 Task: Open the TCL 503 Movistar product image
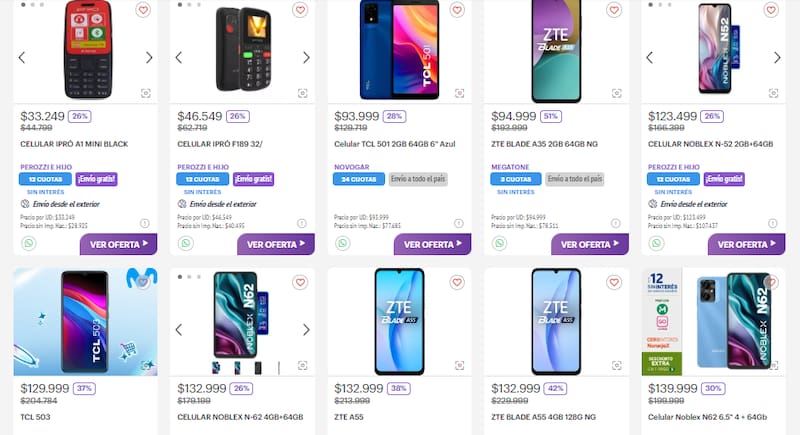coord(85,321)
